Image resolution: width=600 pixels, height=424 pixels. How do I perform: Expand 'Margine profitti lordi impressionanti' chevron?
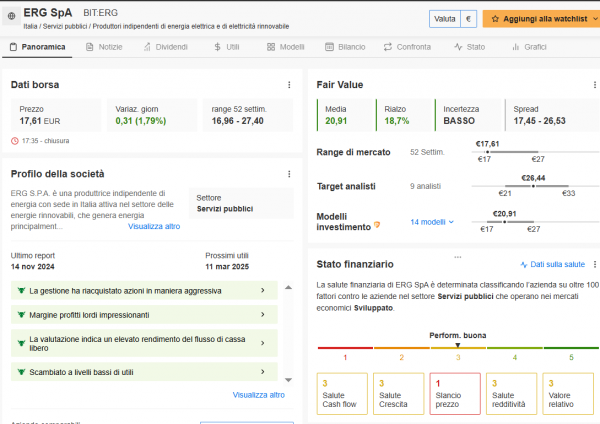tap(262, 315)
